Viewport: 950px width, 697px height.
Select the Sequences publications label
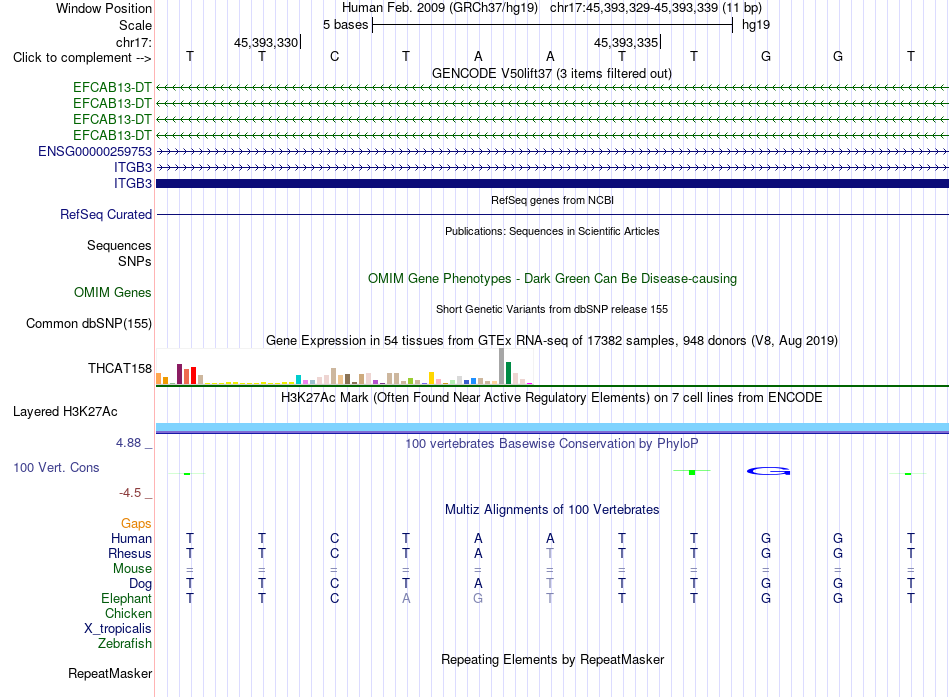(119, 245)
